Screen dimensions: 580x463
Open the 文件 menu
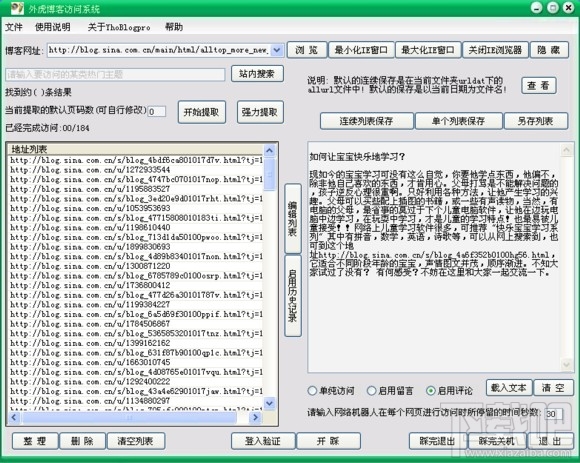click(14, 27)
